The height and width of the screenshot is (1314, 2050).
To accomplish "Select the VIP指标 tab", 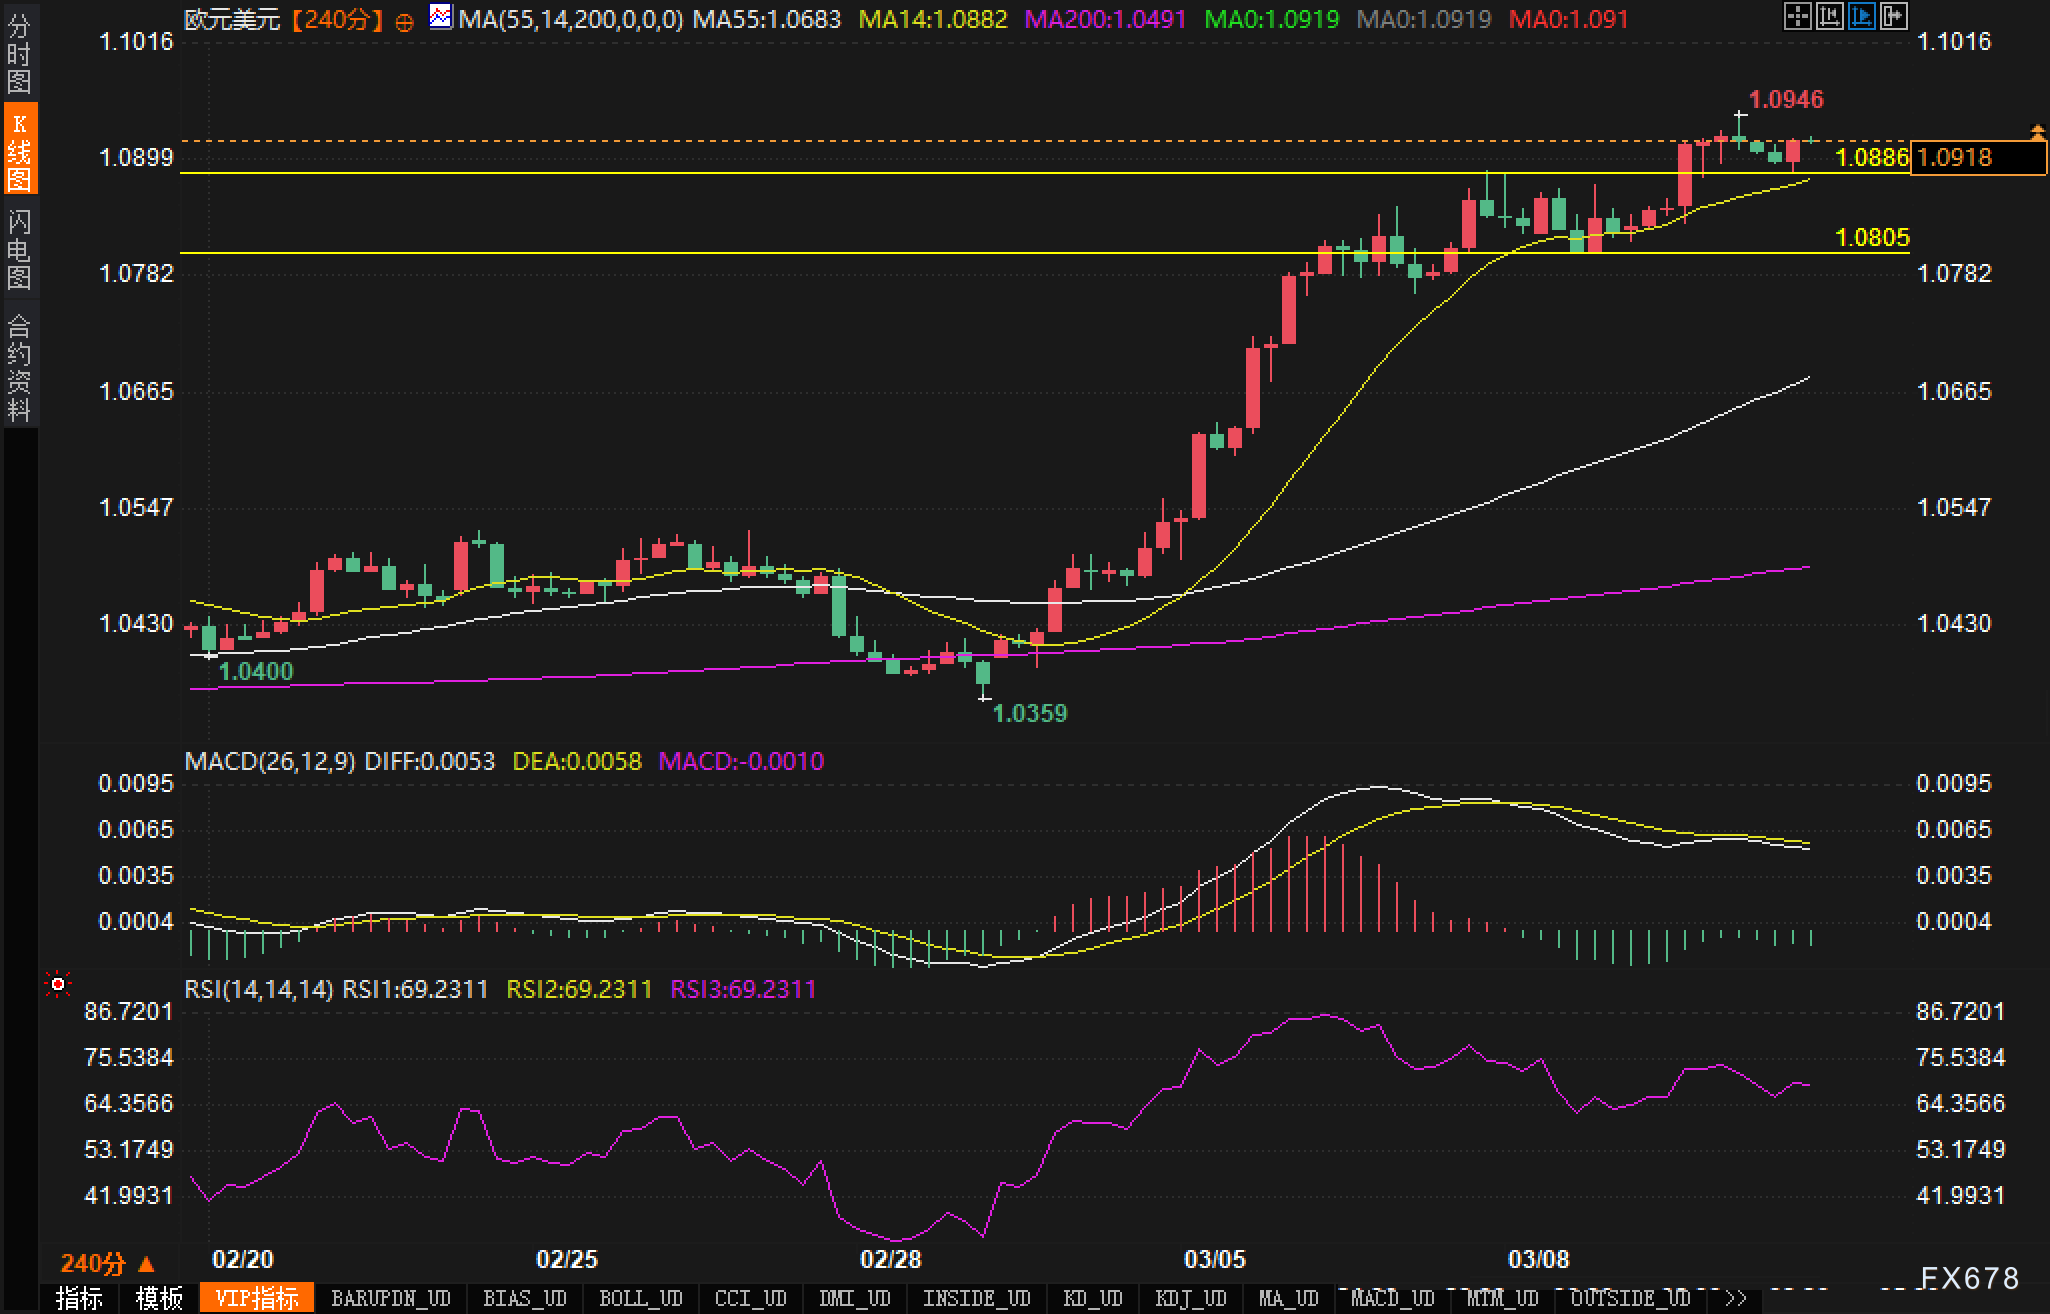I will [x=257, y=1298].
